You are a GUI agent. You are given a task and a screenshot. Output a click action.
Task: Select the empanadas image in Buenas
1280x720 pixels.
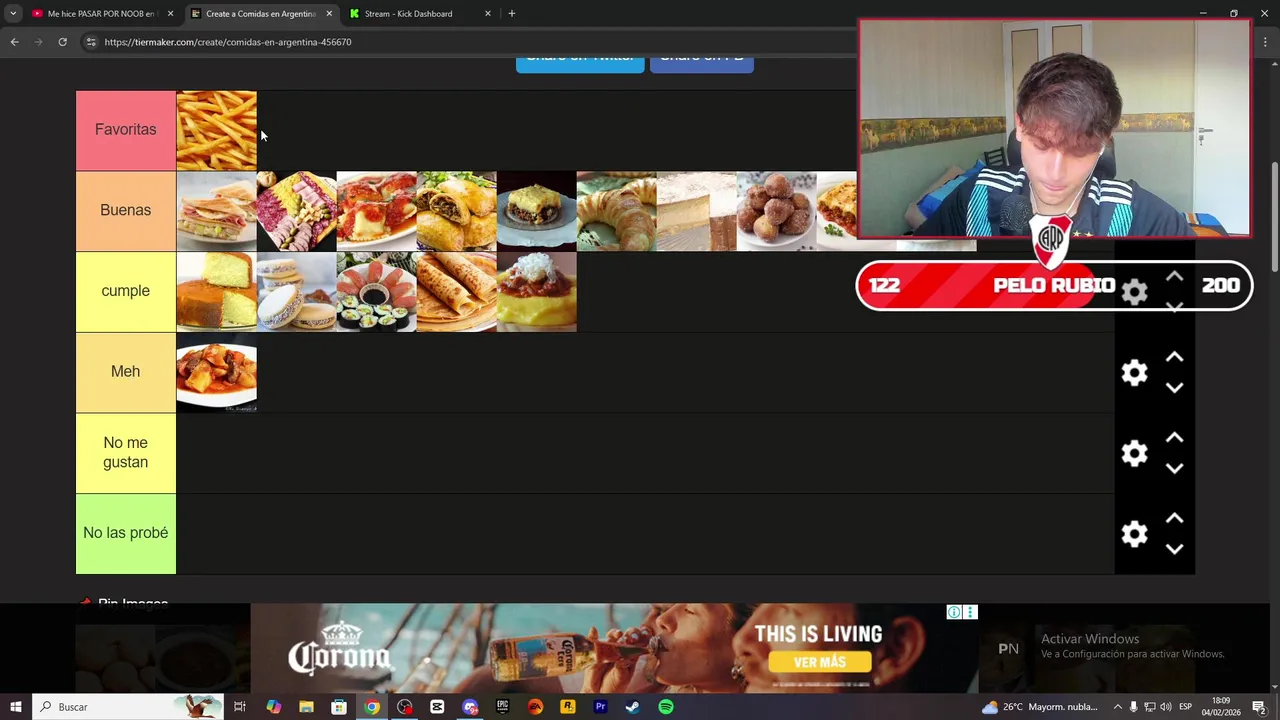(x=456, y=211)
